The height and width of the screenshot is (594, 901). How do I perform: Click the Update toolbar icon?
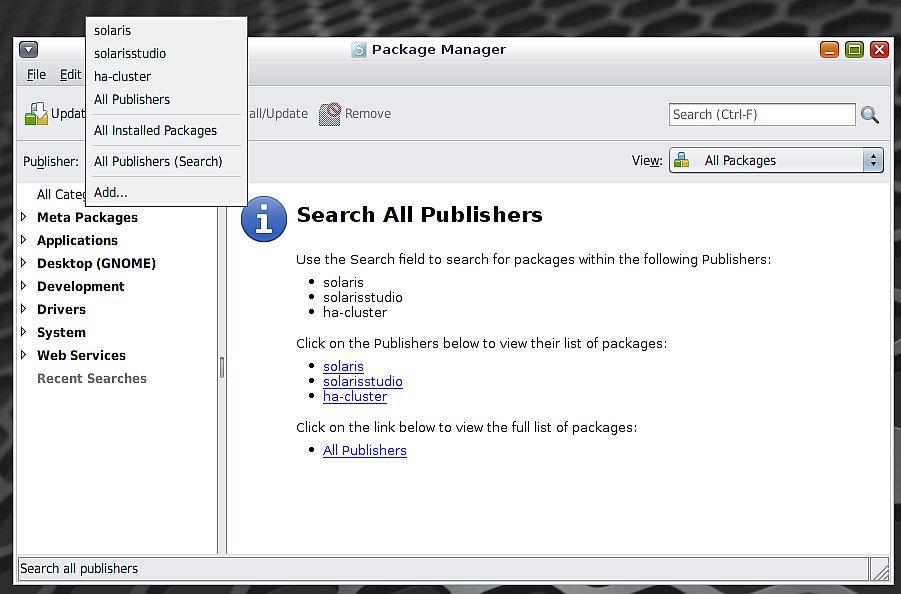[x=36, y=113]
